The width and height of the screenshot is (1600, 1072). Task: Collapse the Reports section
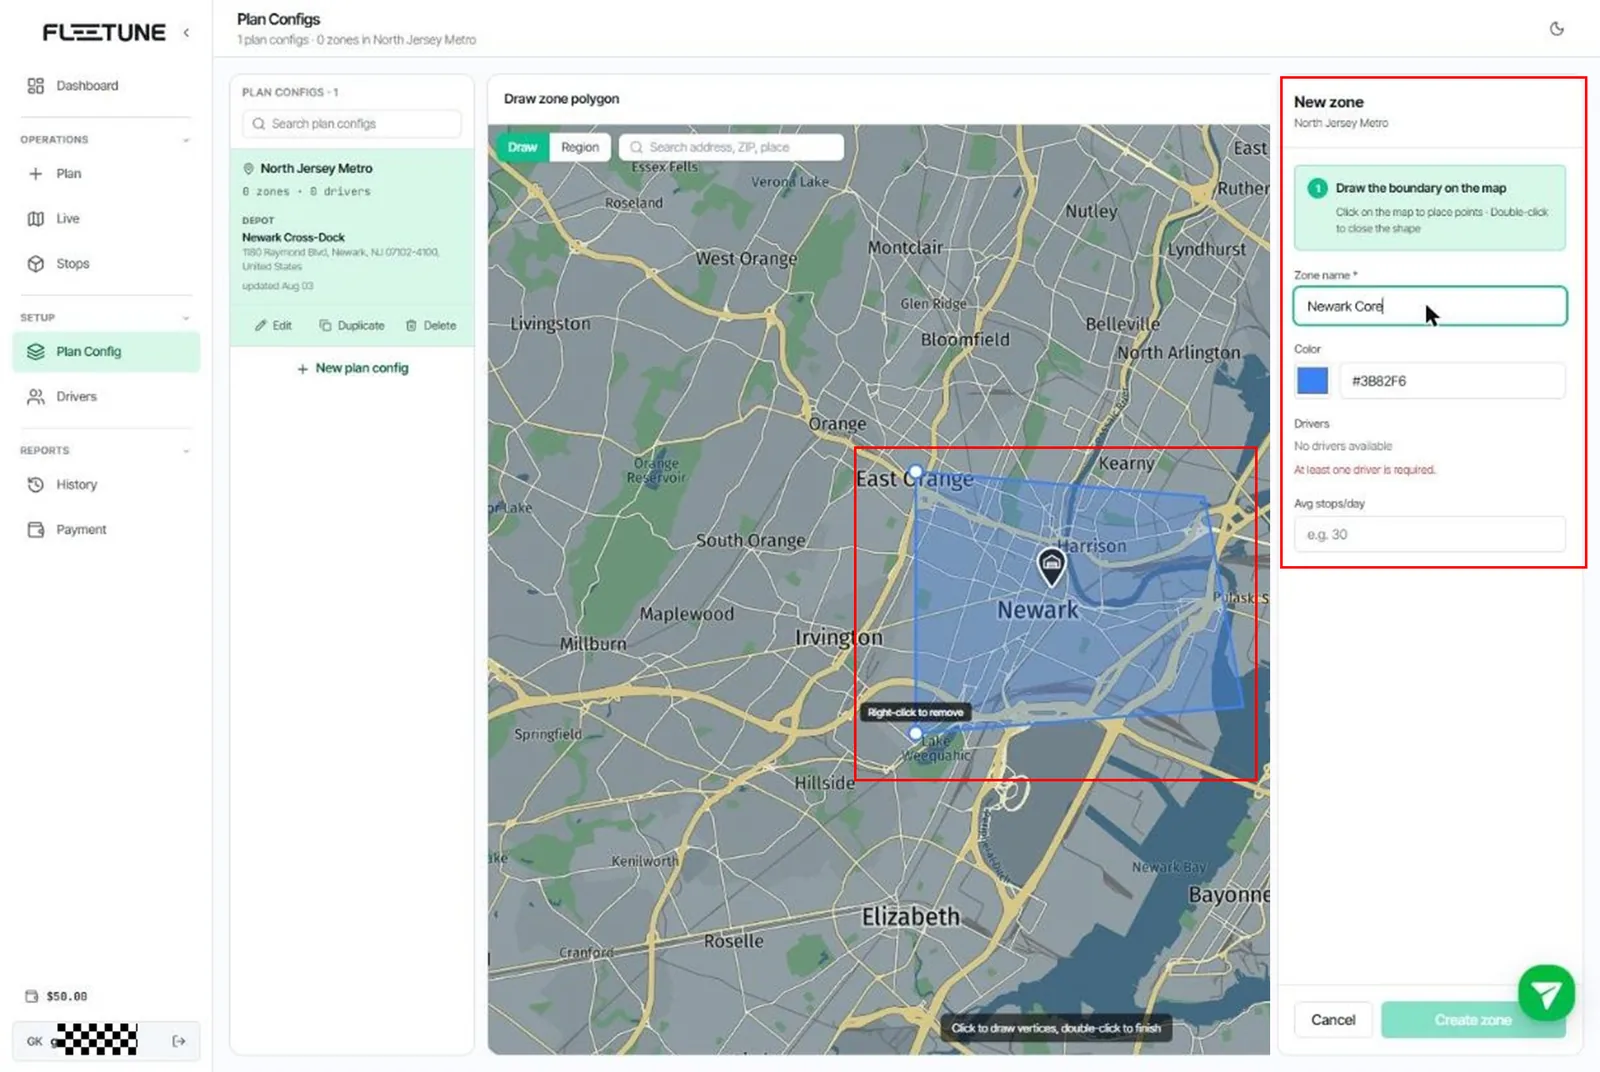[186, 451]
